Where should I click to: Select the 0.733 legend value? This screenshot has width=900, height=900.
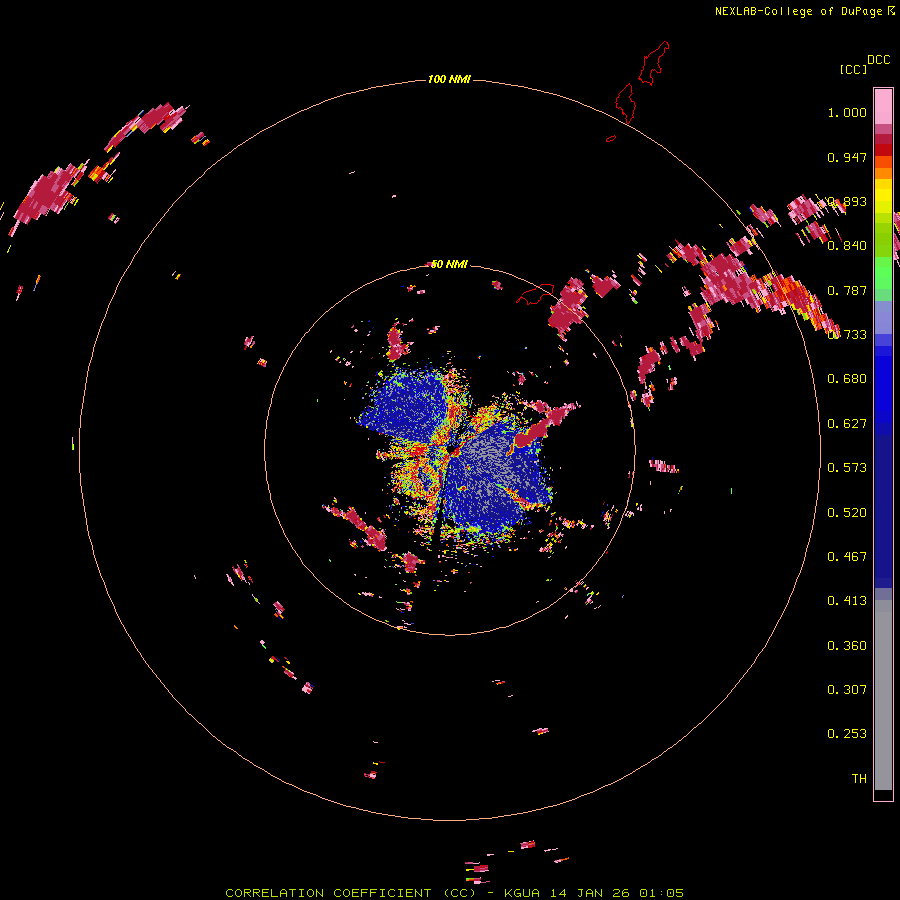[x=847, y=335]
